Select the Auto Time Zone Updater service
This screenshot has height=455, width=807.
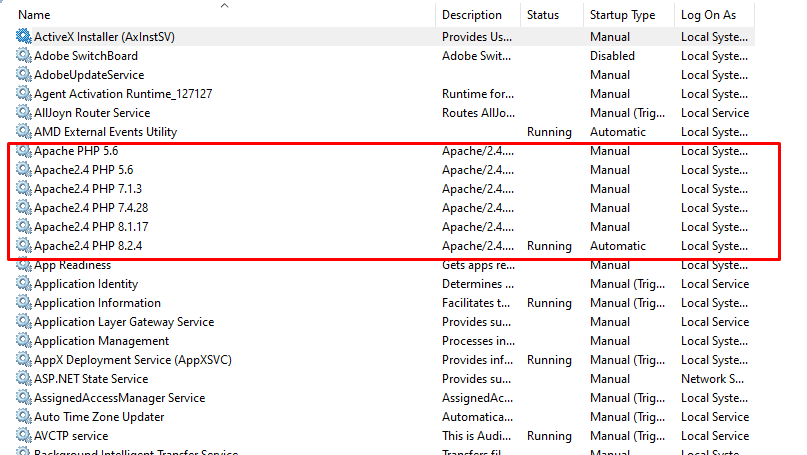point(99,417)
